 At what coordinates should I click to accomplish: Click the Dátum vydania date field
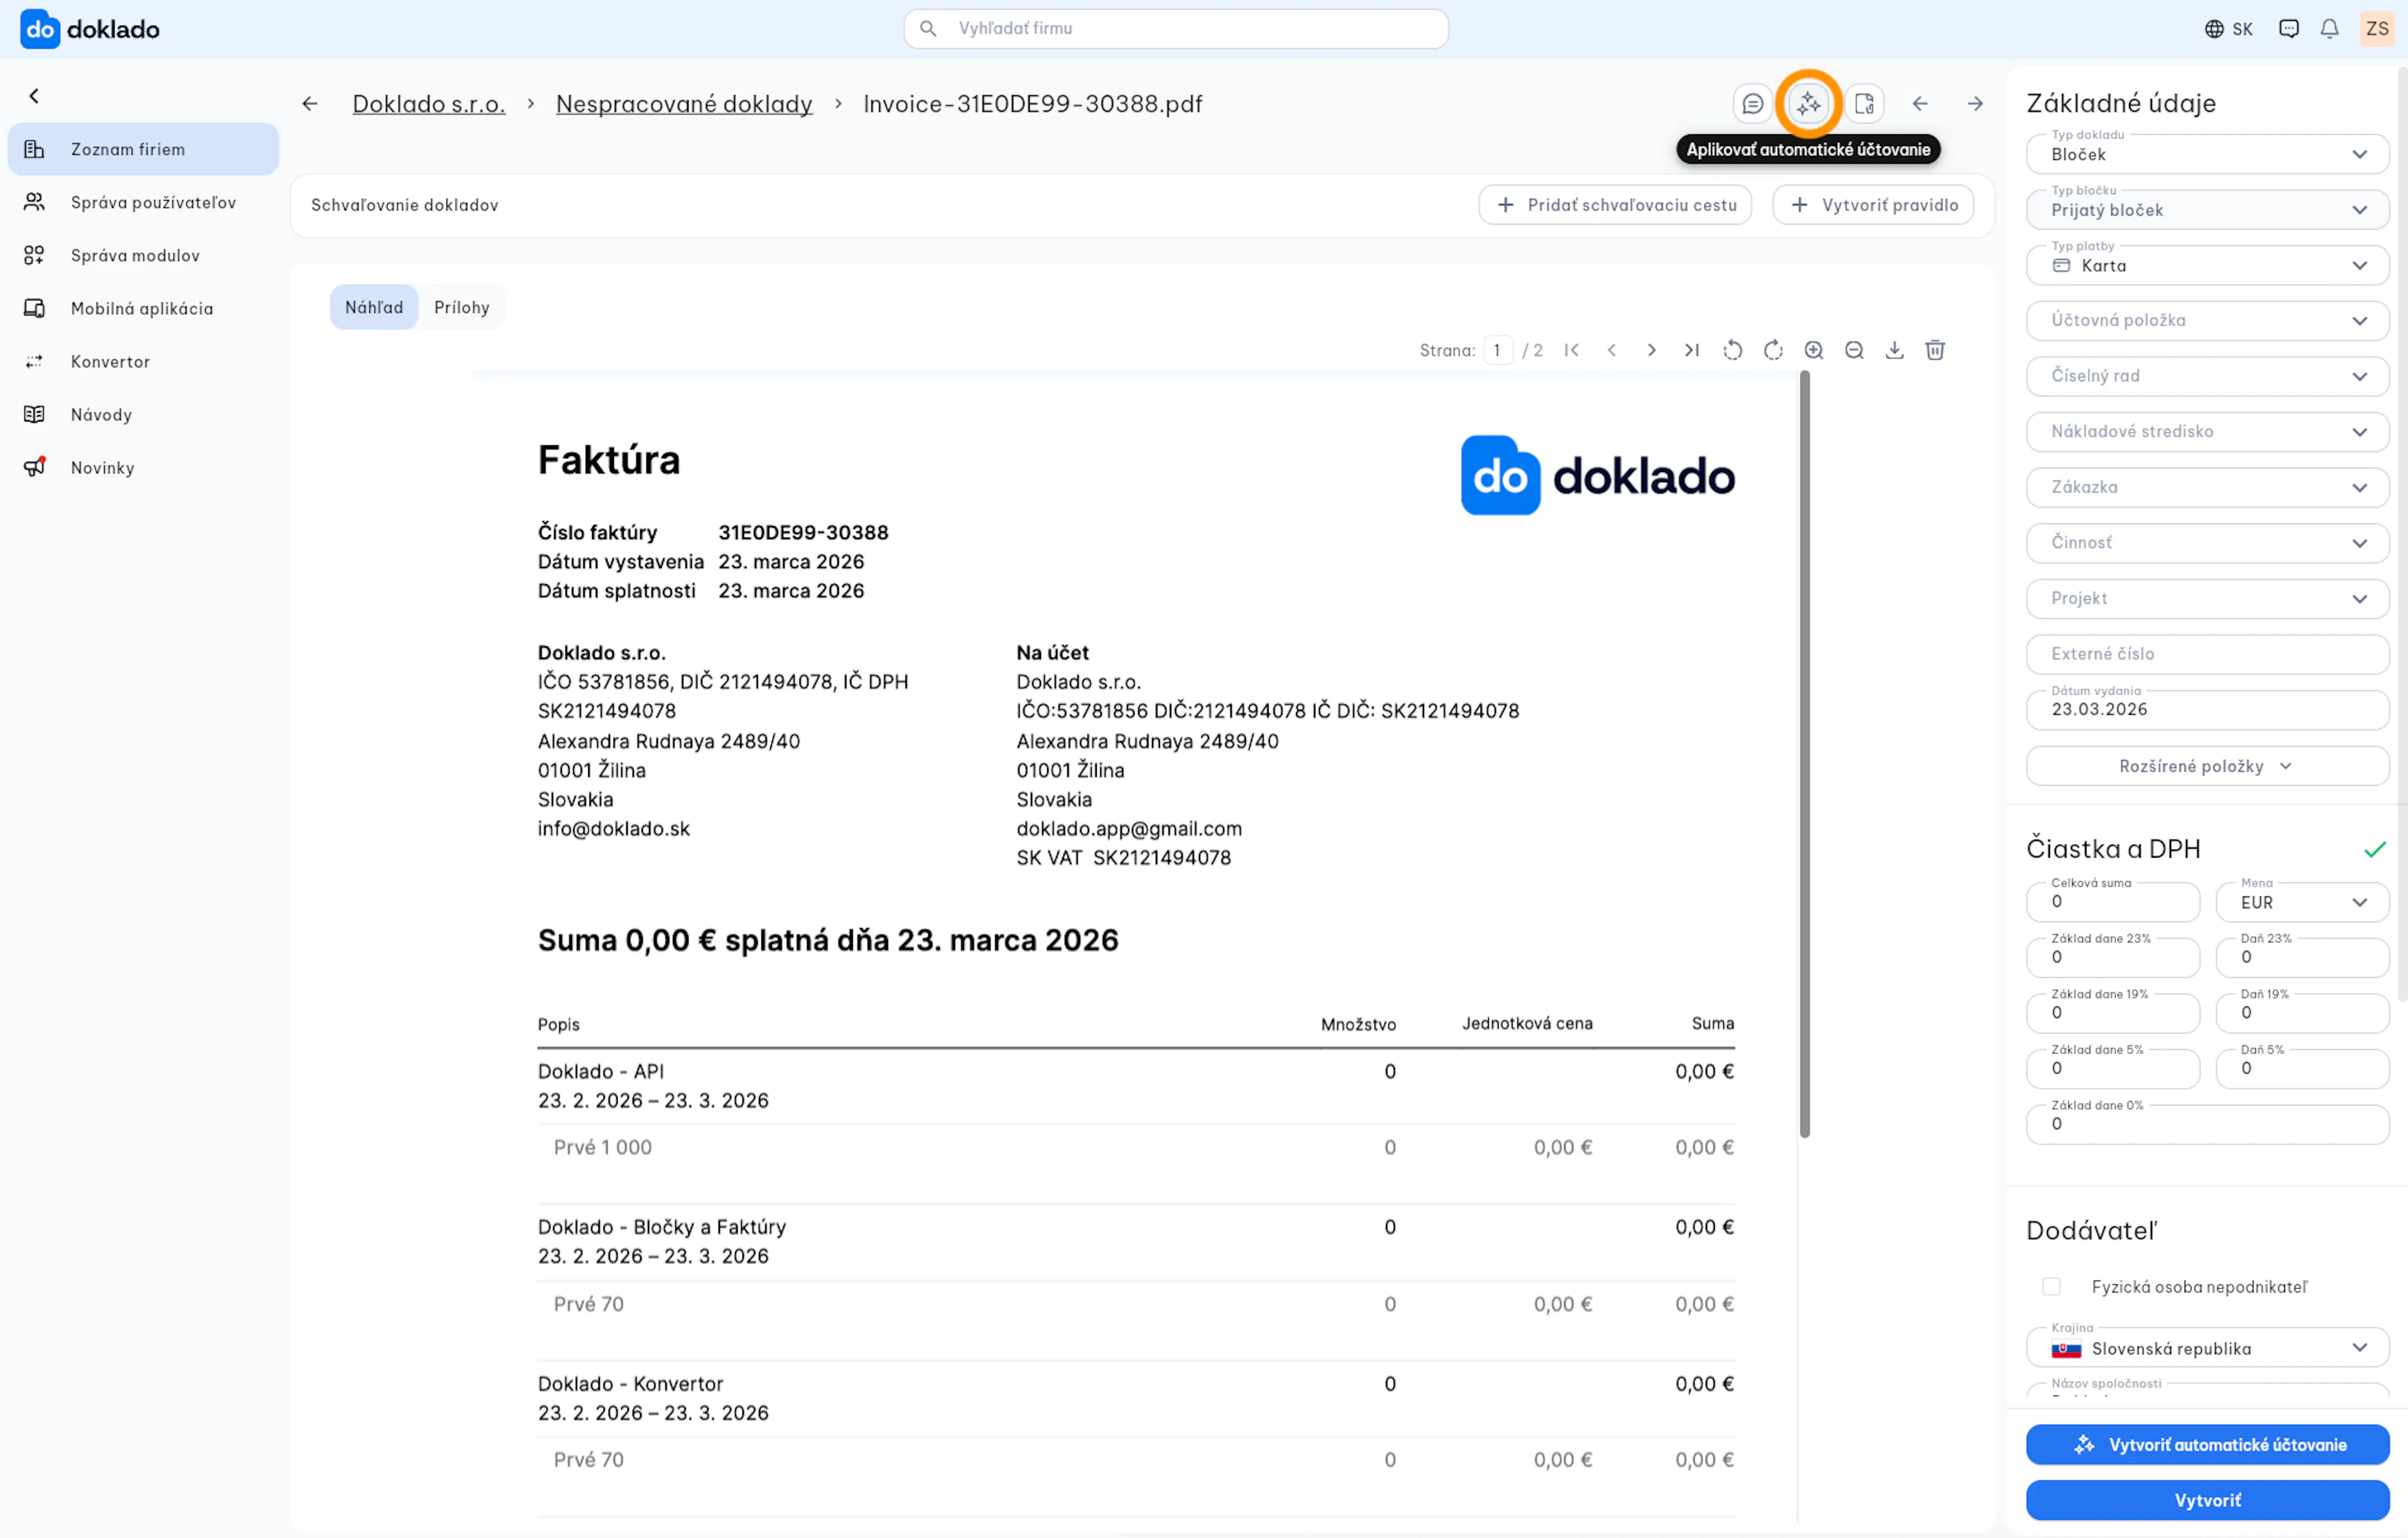(x=2207, y=710)
